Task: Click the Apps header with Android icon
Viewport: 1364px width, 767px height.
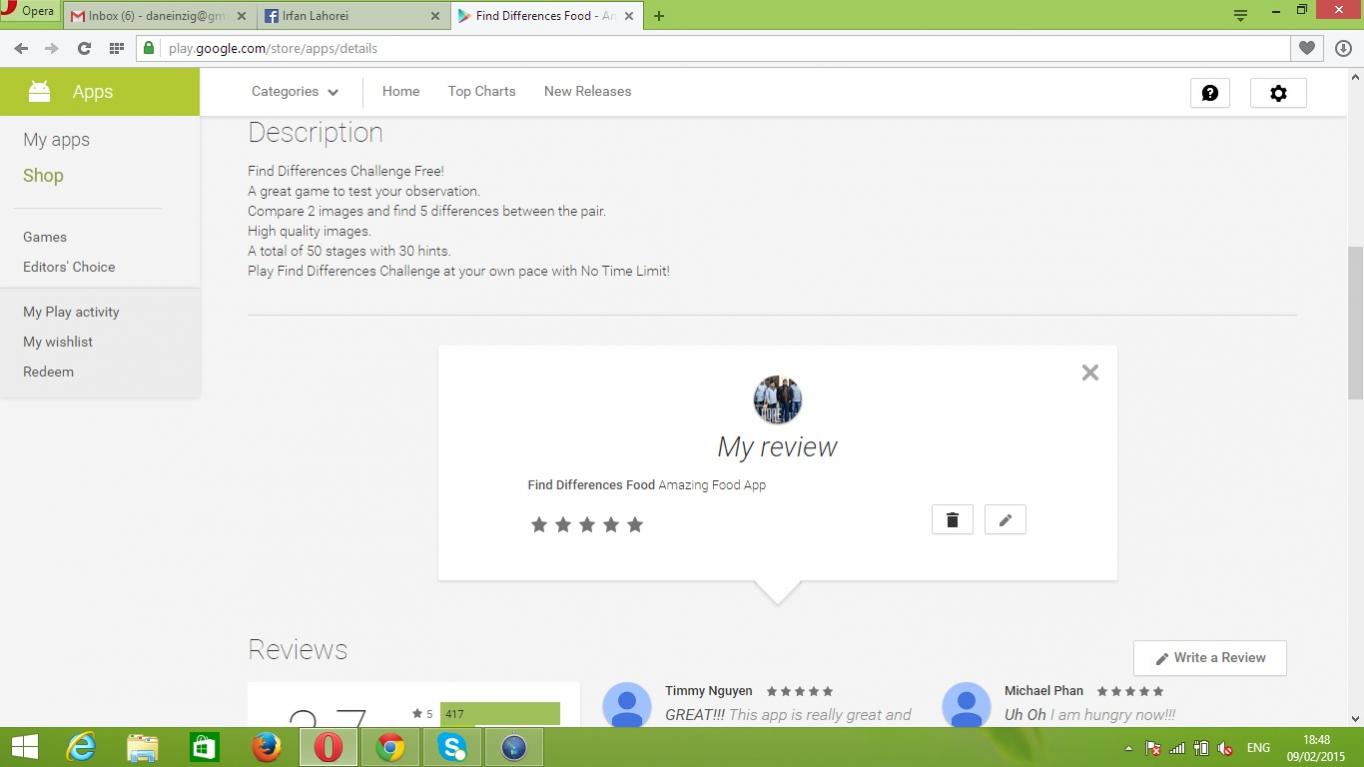Action: 100,92
